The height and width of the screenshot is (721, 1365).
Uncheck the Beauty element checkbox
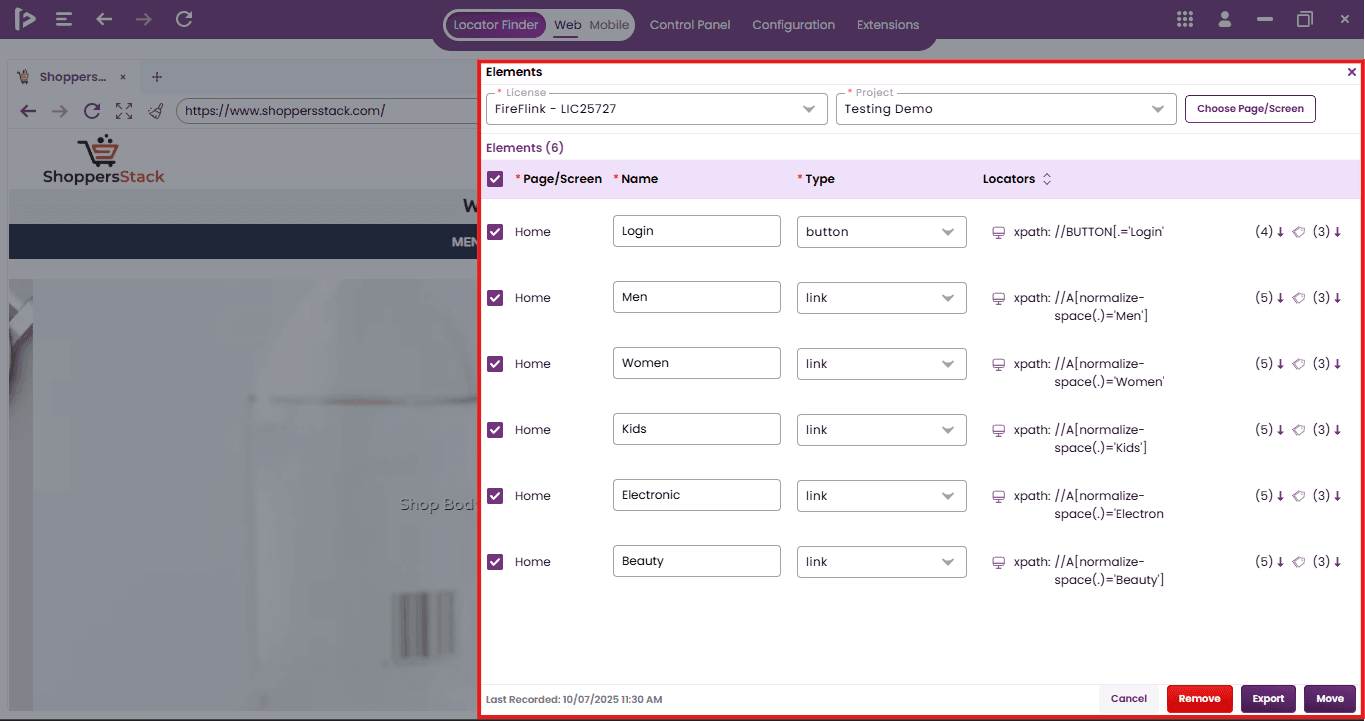point(495,562)
